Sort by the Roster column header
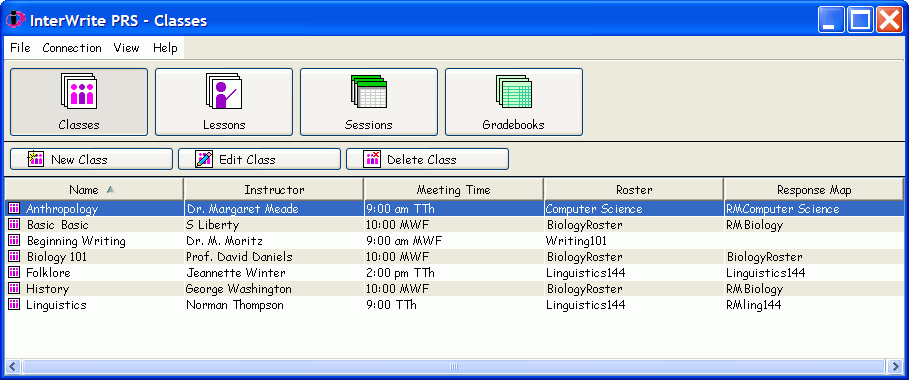This screenshot has height=380, width=909. point(634,189)
